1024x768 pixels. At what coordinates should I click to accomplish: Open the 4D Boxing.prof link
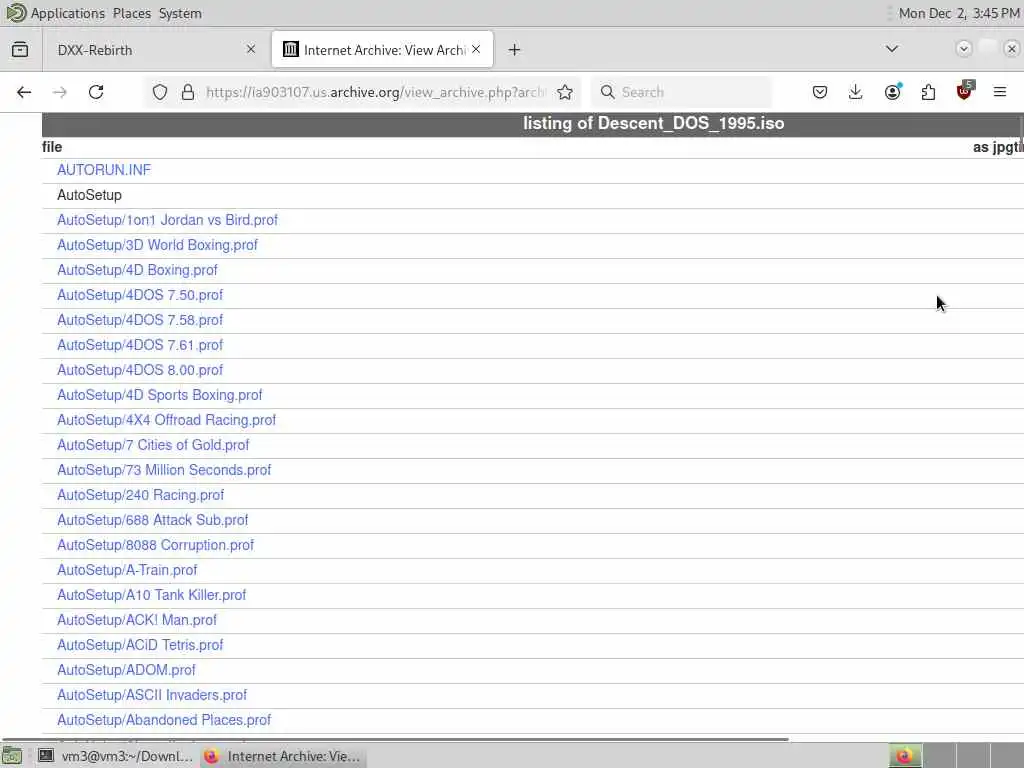coord(137,270)
